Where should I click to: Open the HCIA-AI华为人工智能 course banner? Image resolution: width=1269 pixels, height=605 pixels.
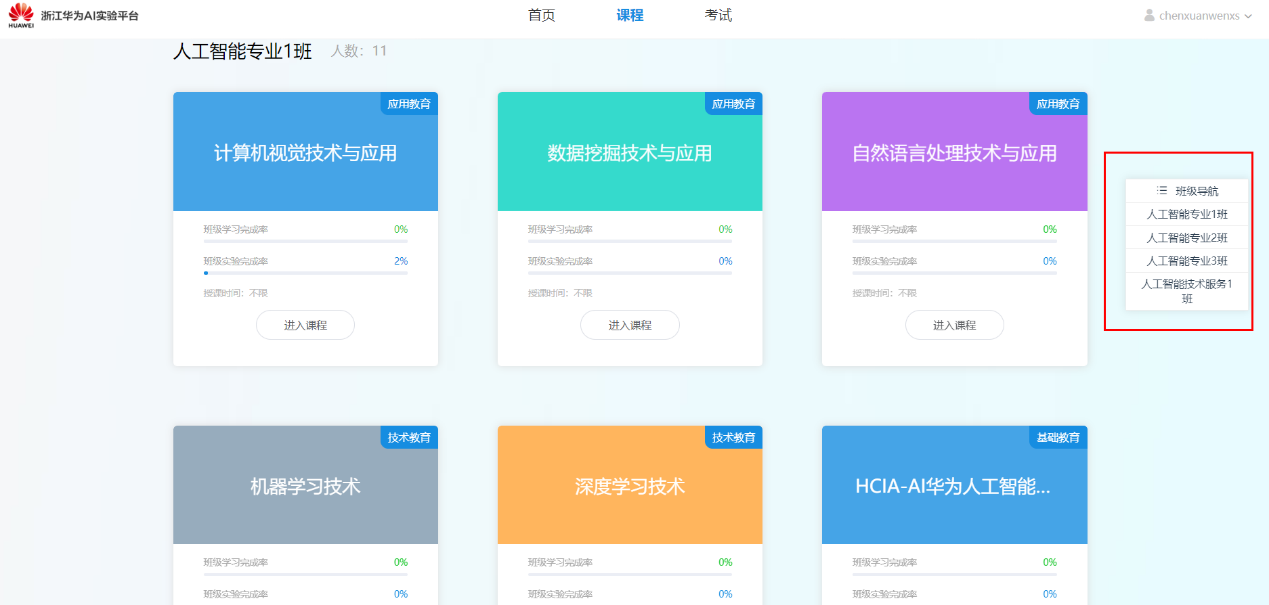pos(954,486)
